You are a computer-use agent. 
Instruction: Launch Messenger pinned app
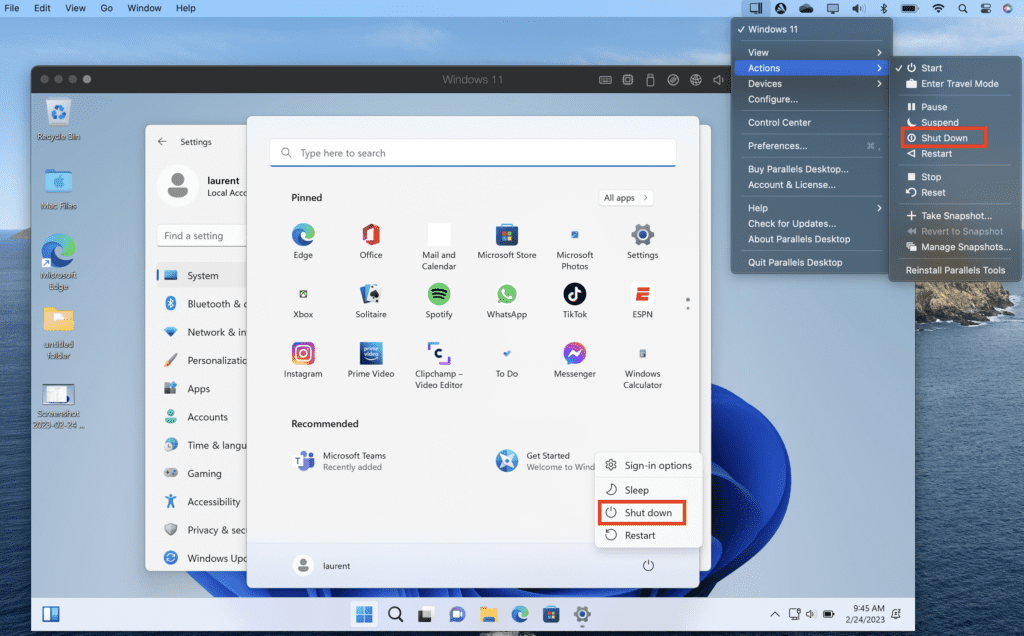click(575, 360)
